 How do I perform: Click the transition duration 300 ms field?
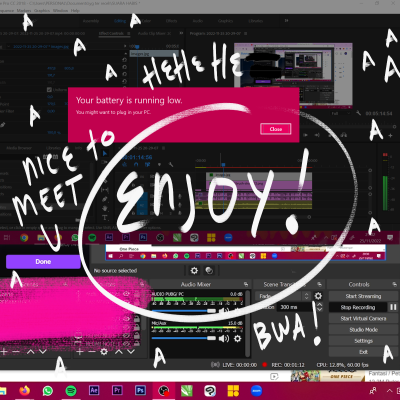coord(296,307)
